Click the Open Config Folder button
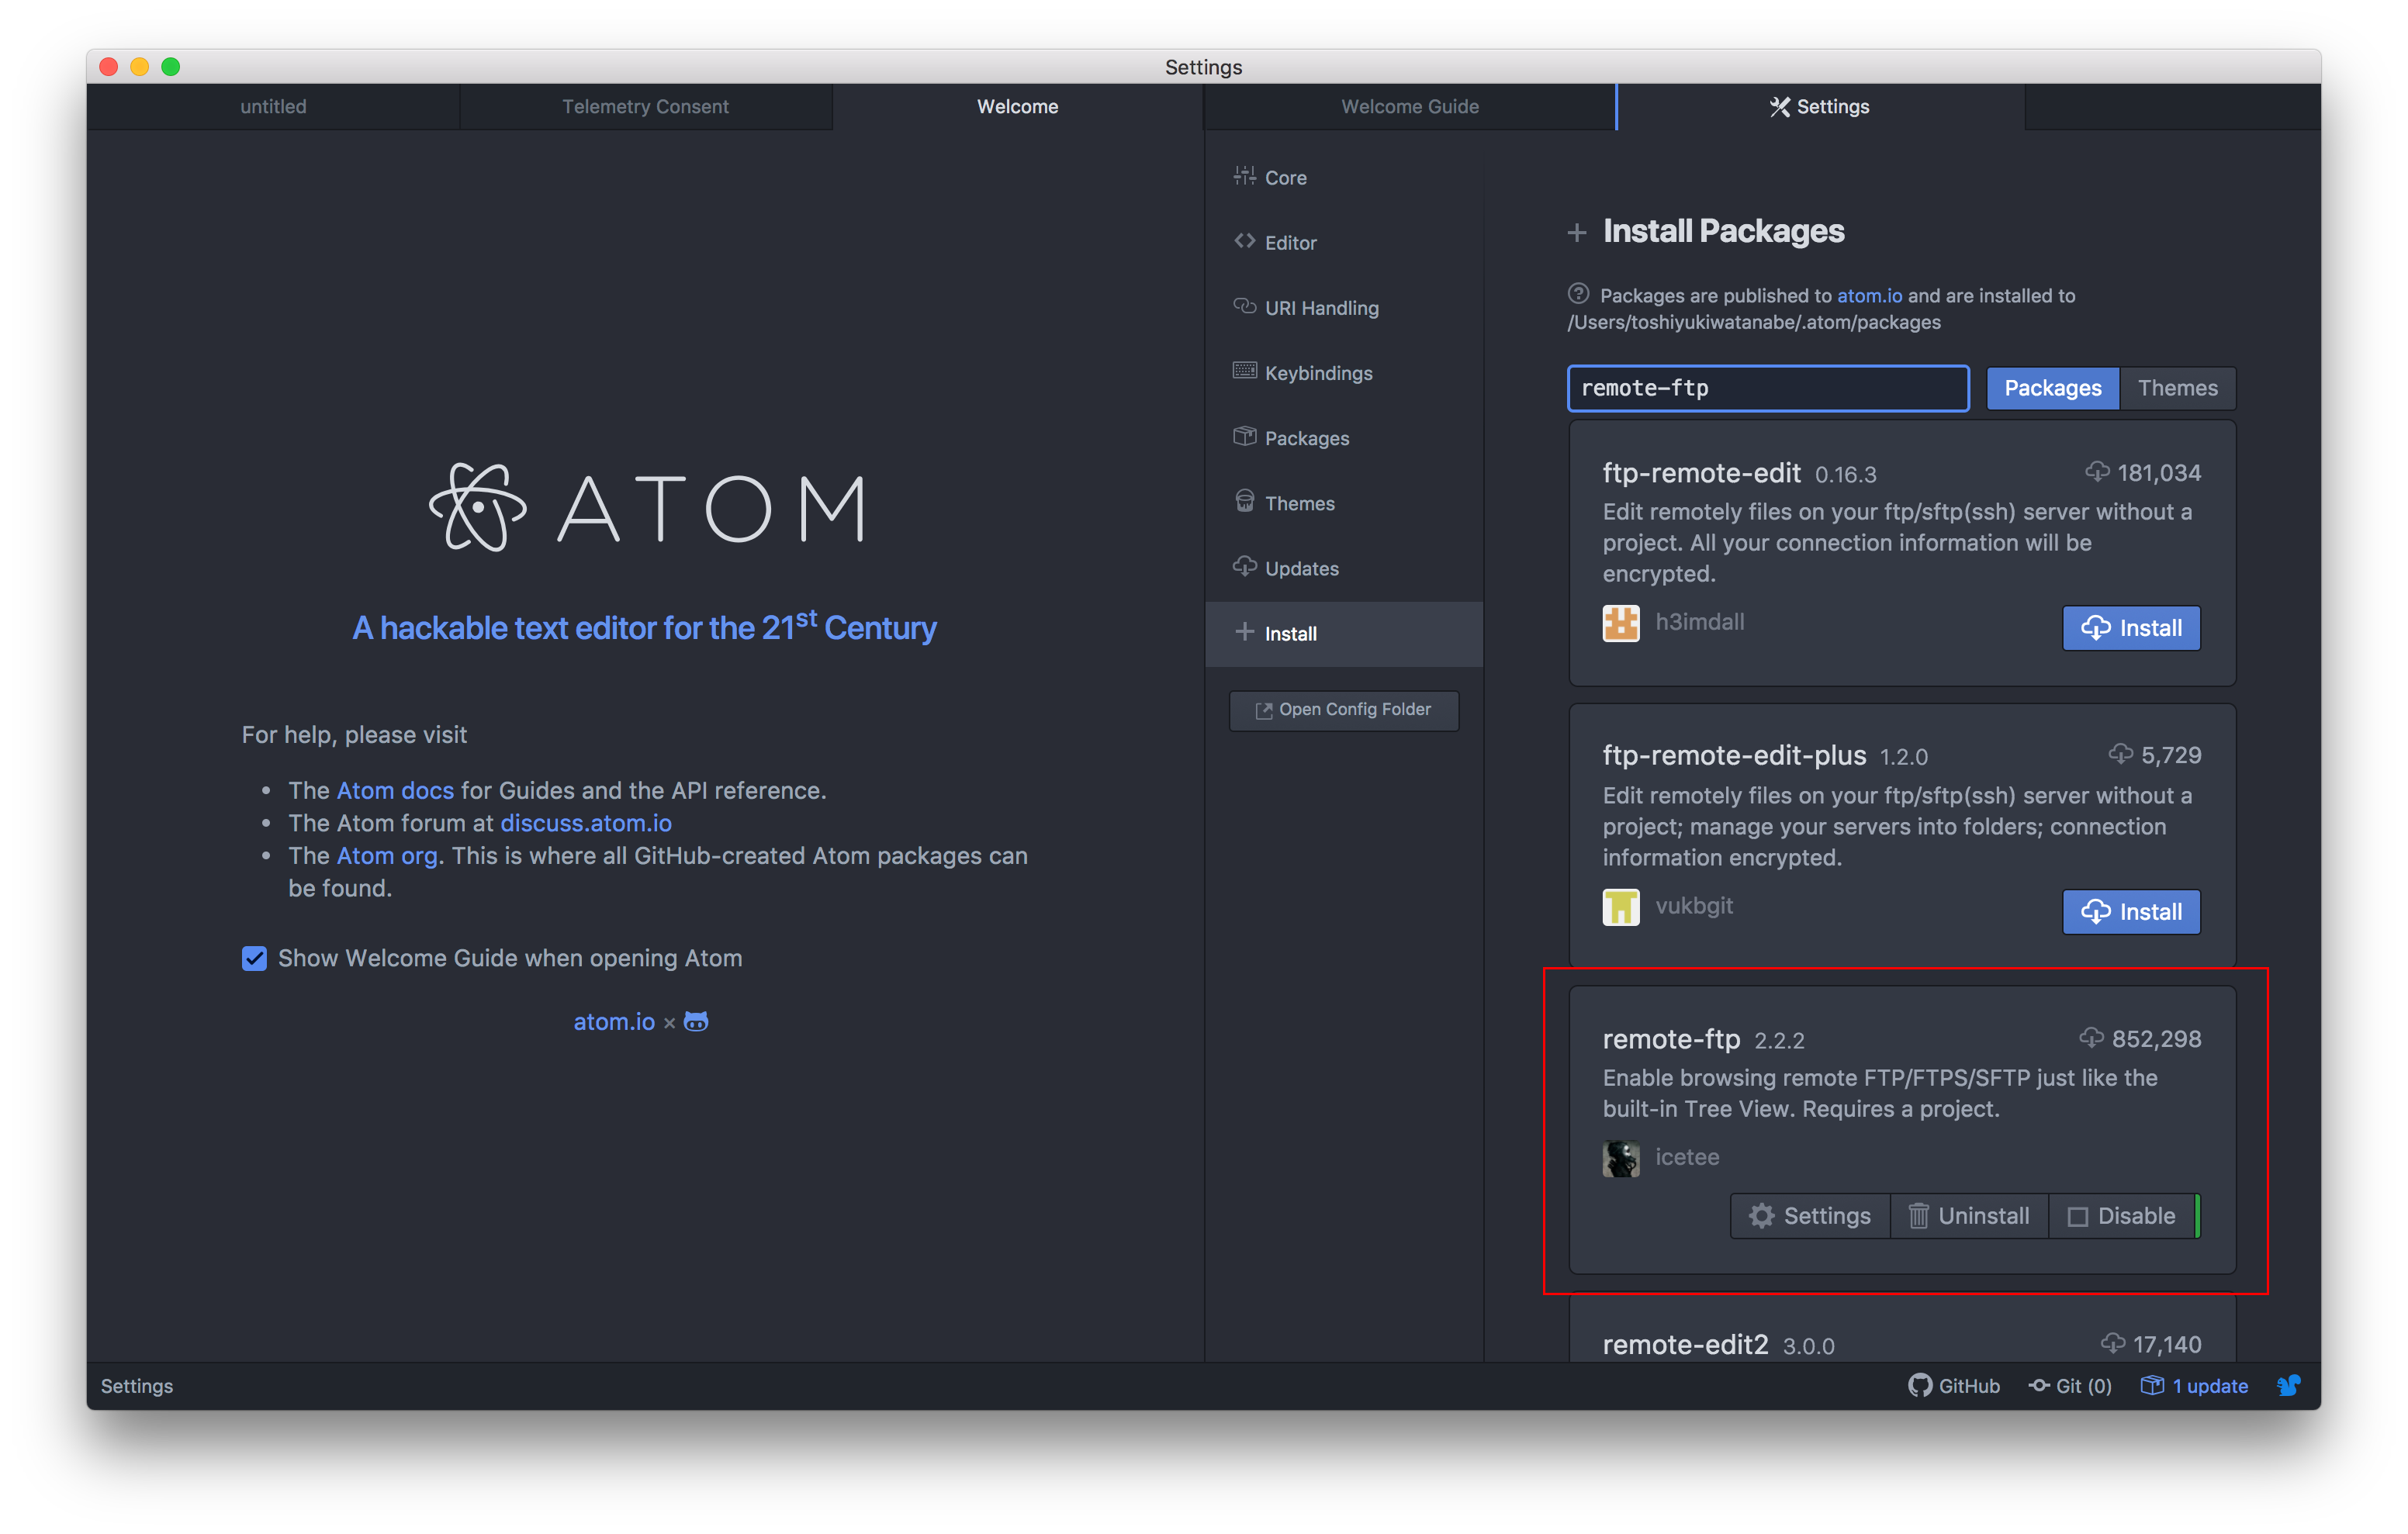 point(1343,710)
